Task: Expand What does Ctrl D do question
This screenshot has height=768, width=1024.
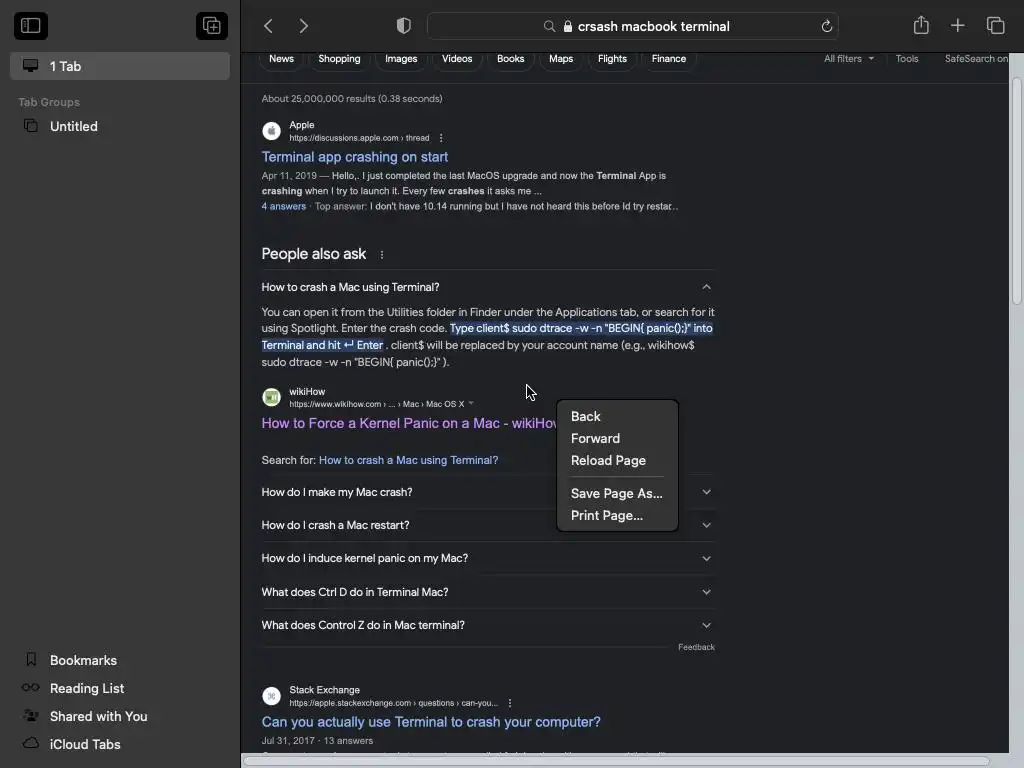Action: (487, 592)
